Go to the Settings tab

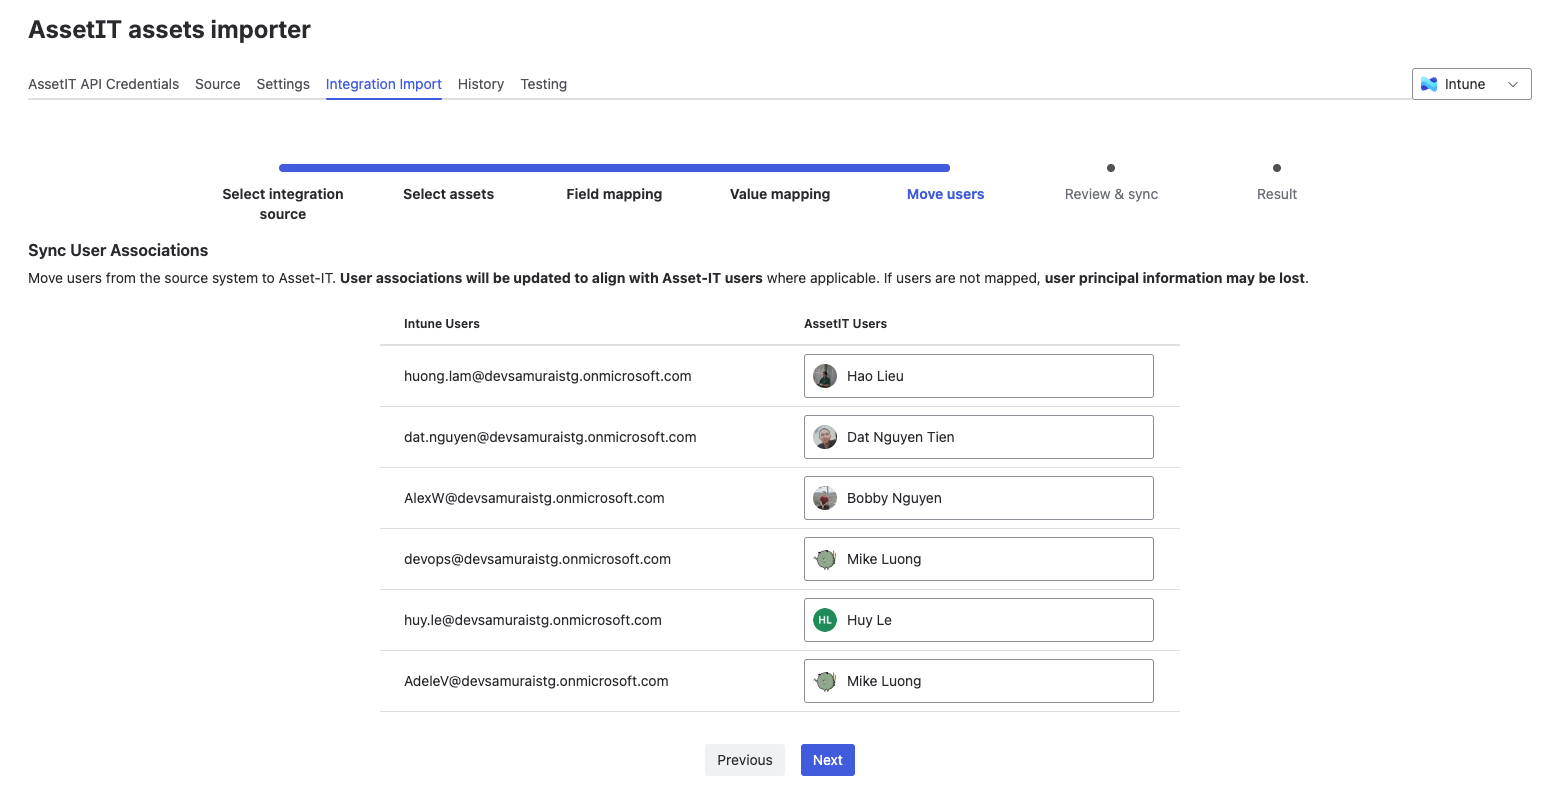[283, 84]
